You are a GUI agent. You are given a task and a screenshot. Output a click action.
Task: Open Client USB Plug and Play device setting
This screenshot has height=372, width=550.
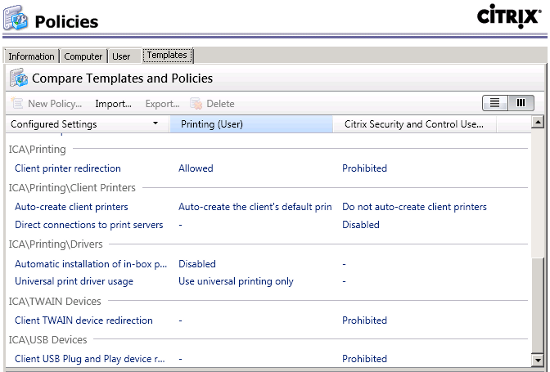click(x=90, y=359)
